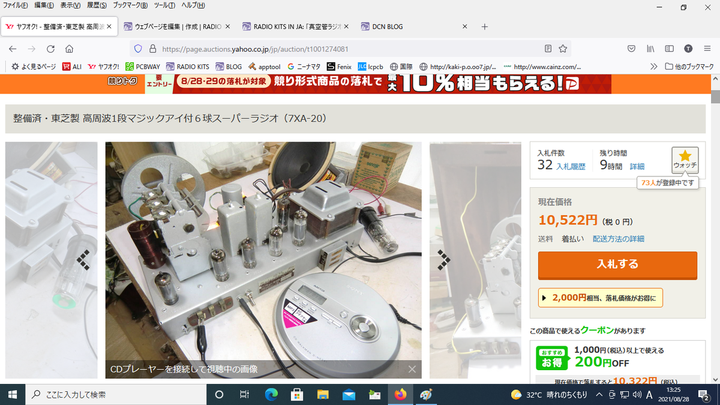Show next image with right arrow
Viewport: 720px width, 405px height.
point(443,258)
